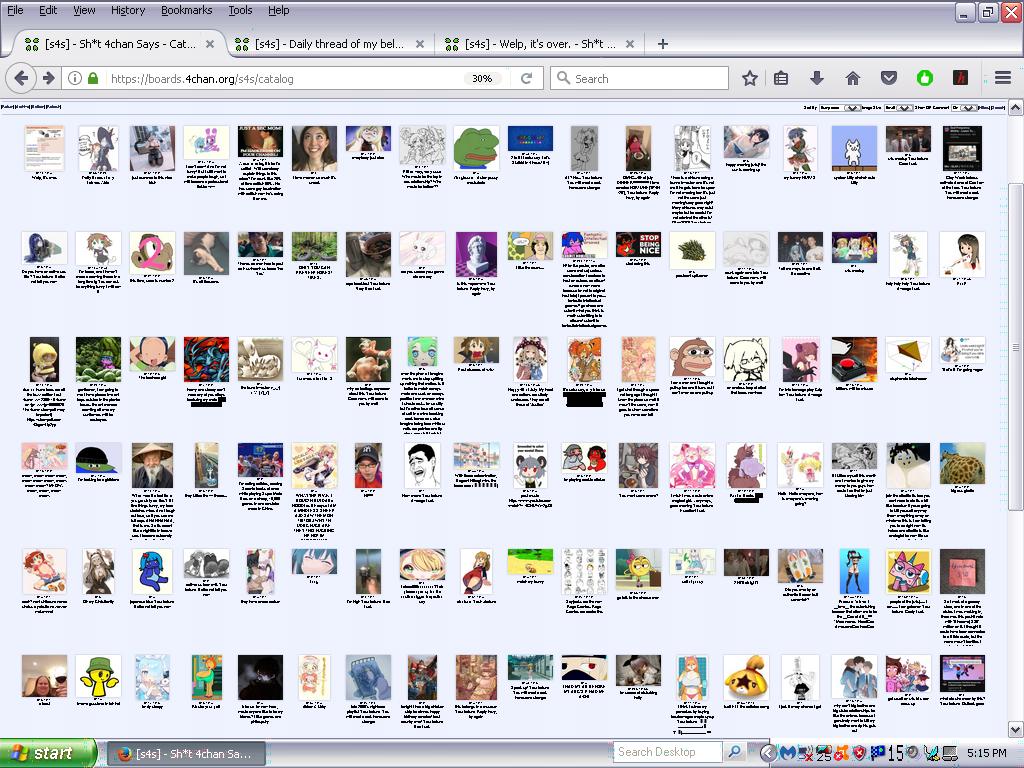
Task: Switch to the 'Welp, it's over.' tab
Action: tap(541, 44)
